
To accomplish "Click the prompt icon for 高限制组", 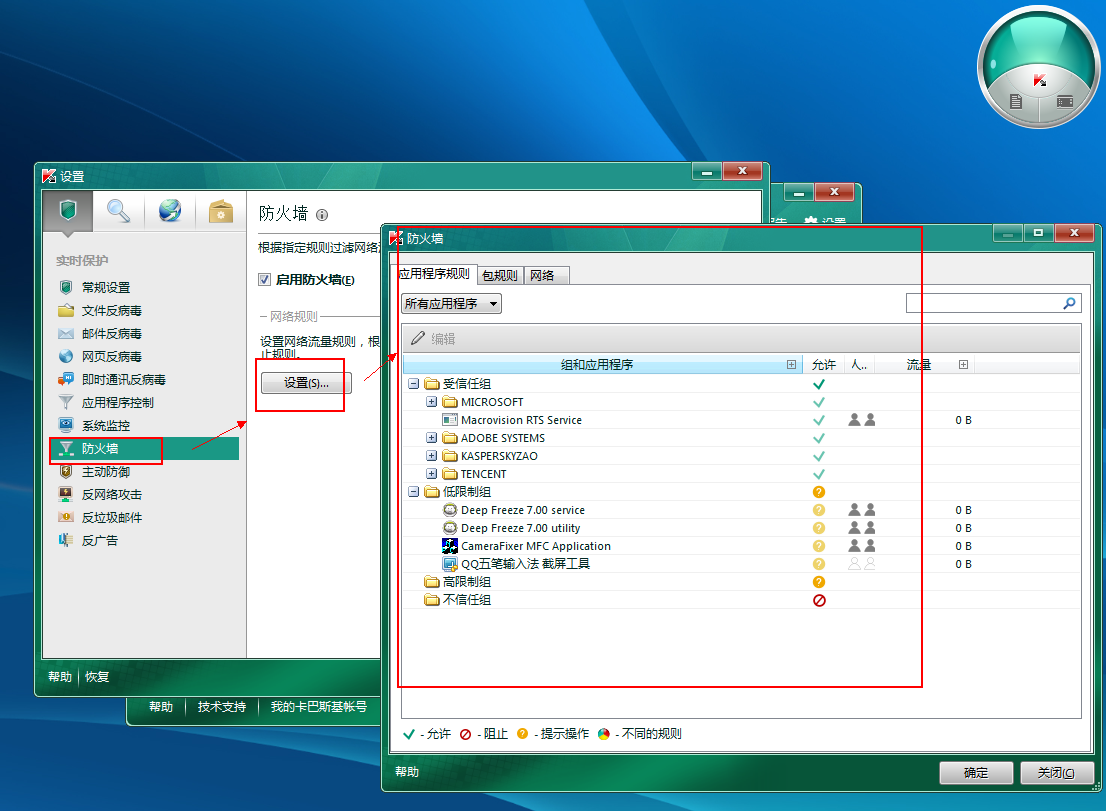I will coord(819,582).
